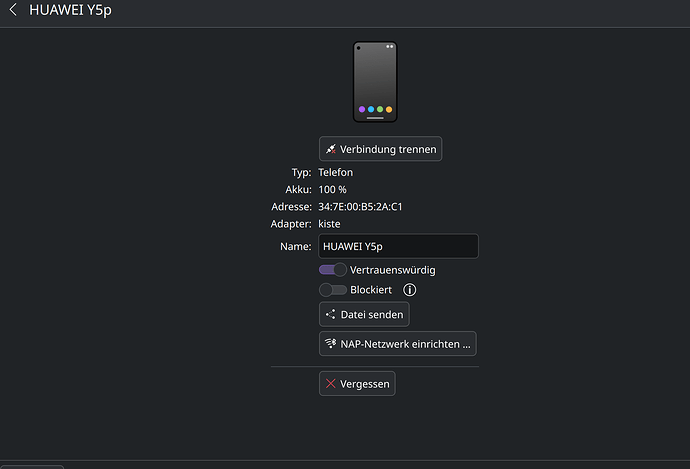
Task: Enable the Blockiert switch
Action: pos(333,290)
